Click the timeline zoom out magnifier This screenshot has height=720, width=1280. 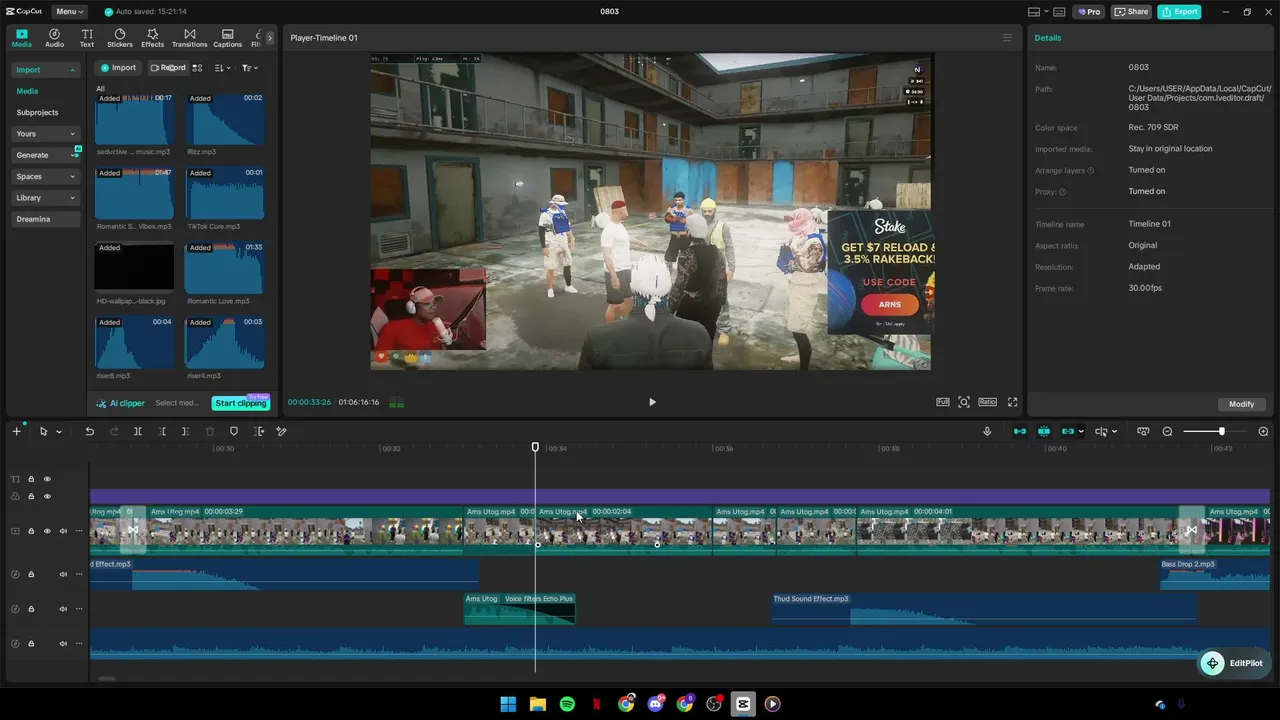pyautogui.click(x=1167, y=431)
